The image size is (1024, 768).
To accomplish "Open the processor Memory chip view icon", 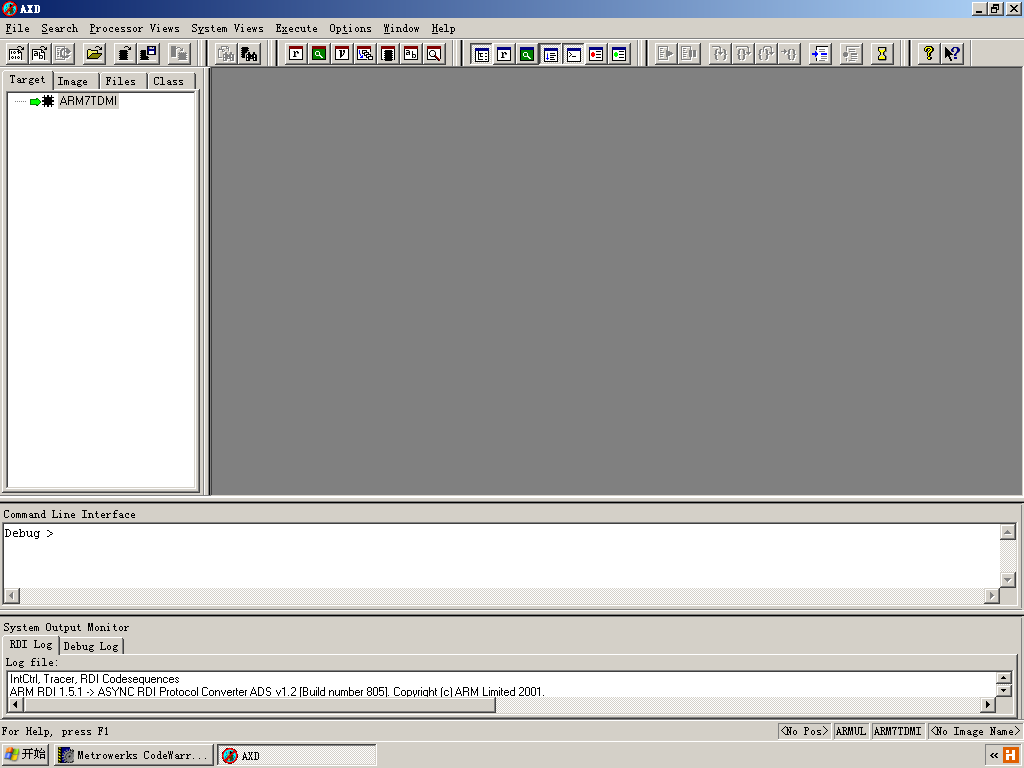I will (388, 54).
